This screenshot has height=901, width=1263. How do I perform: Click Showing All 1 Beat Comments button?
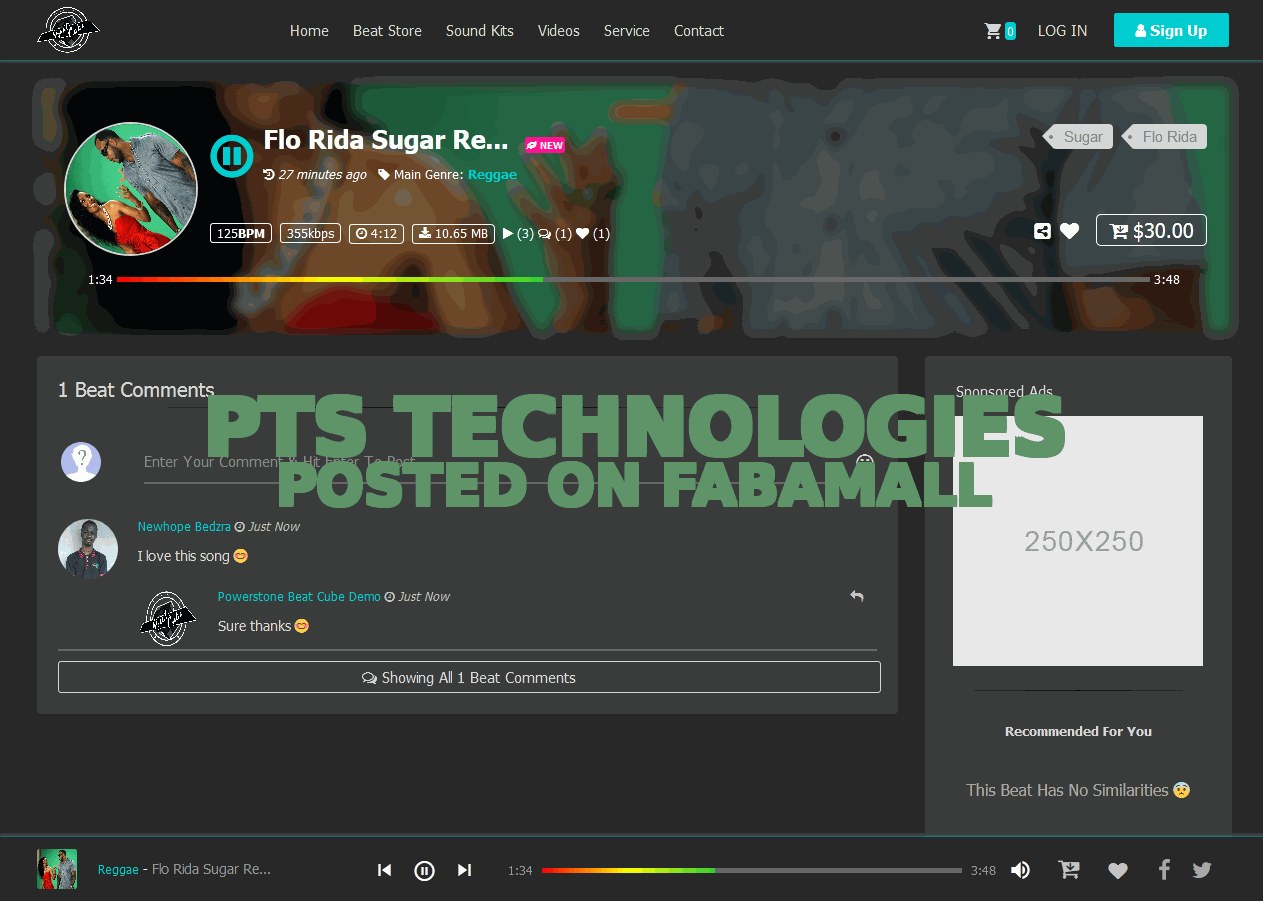(x=469, y=677)
